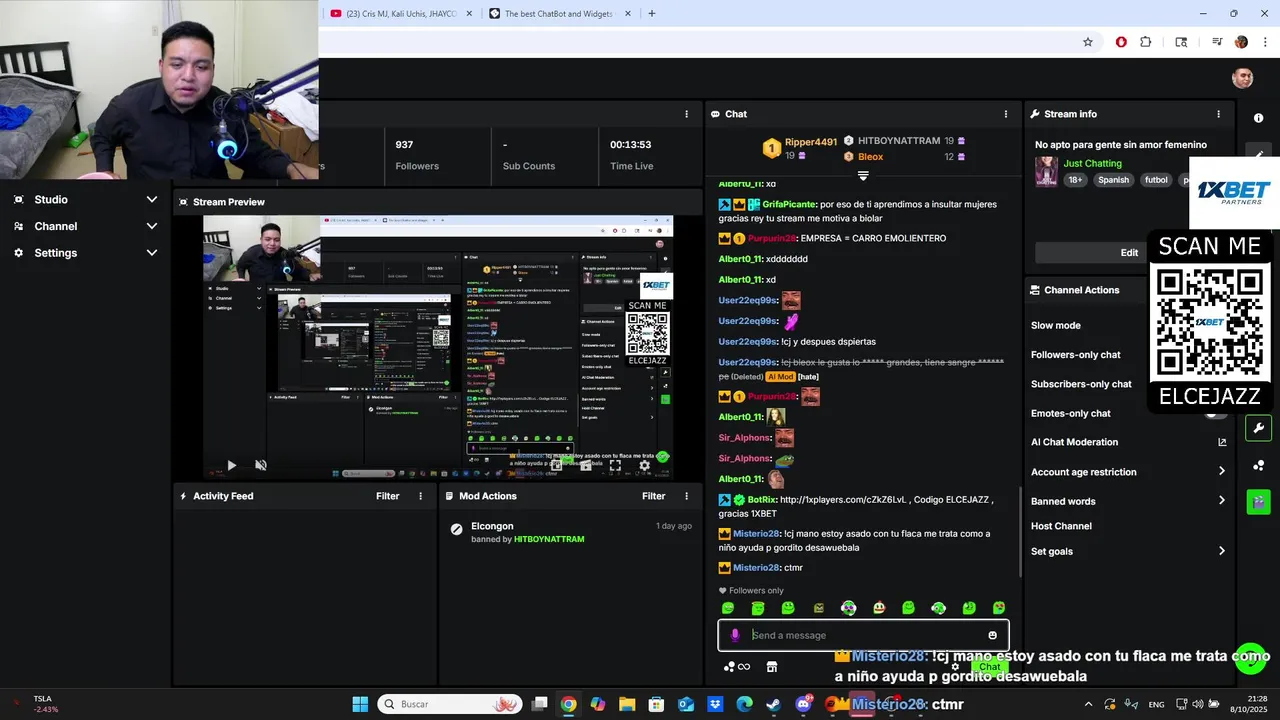Open a new browser tab
The width and height of the screenshot is (1280, 720).
652,13
